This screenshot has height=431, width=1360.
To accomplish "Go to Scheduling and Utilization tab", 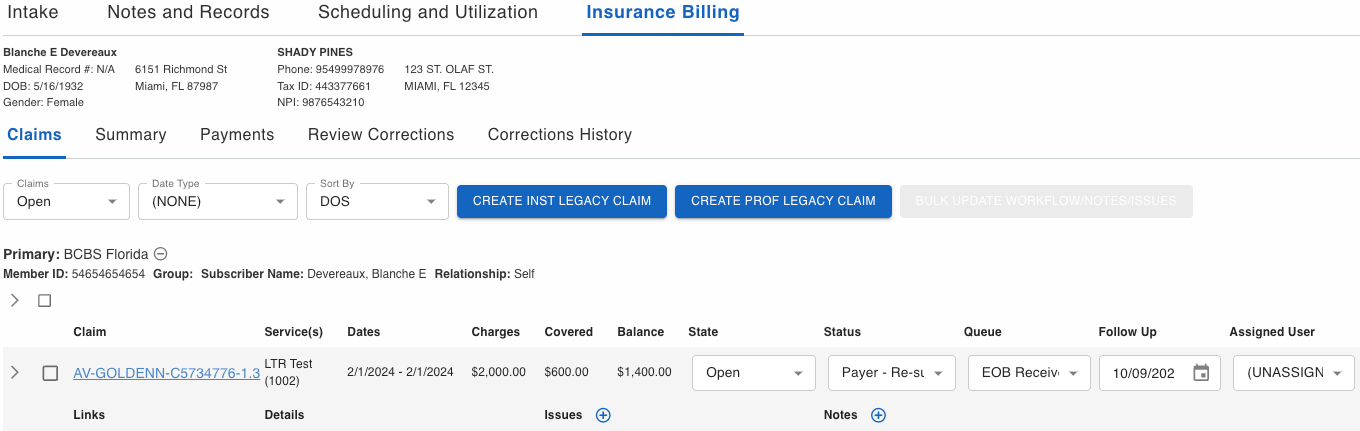I will (427, 13).
